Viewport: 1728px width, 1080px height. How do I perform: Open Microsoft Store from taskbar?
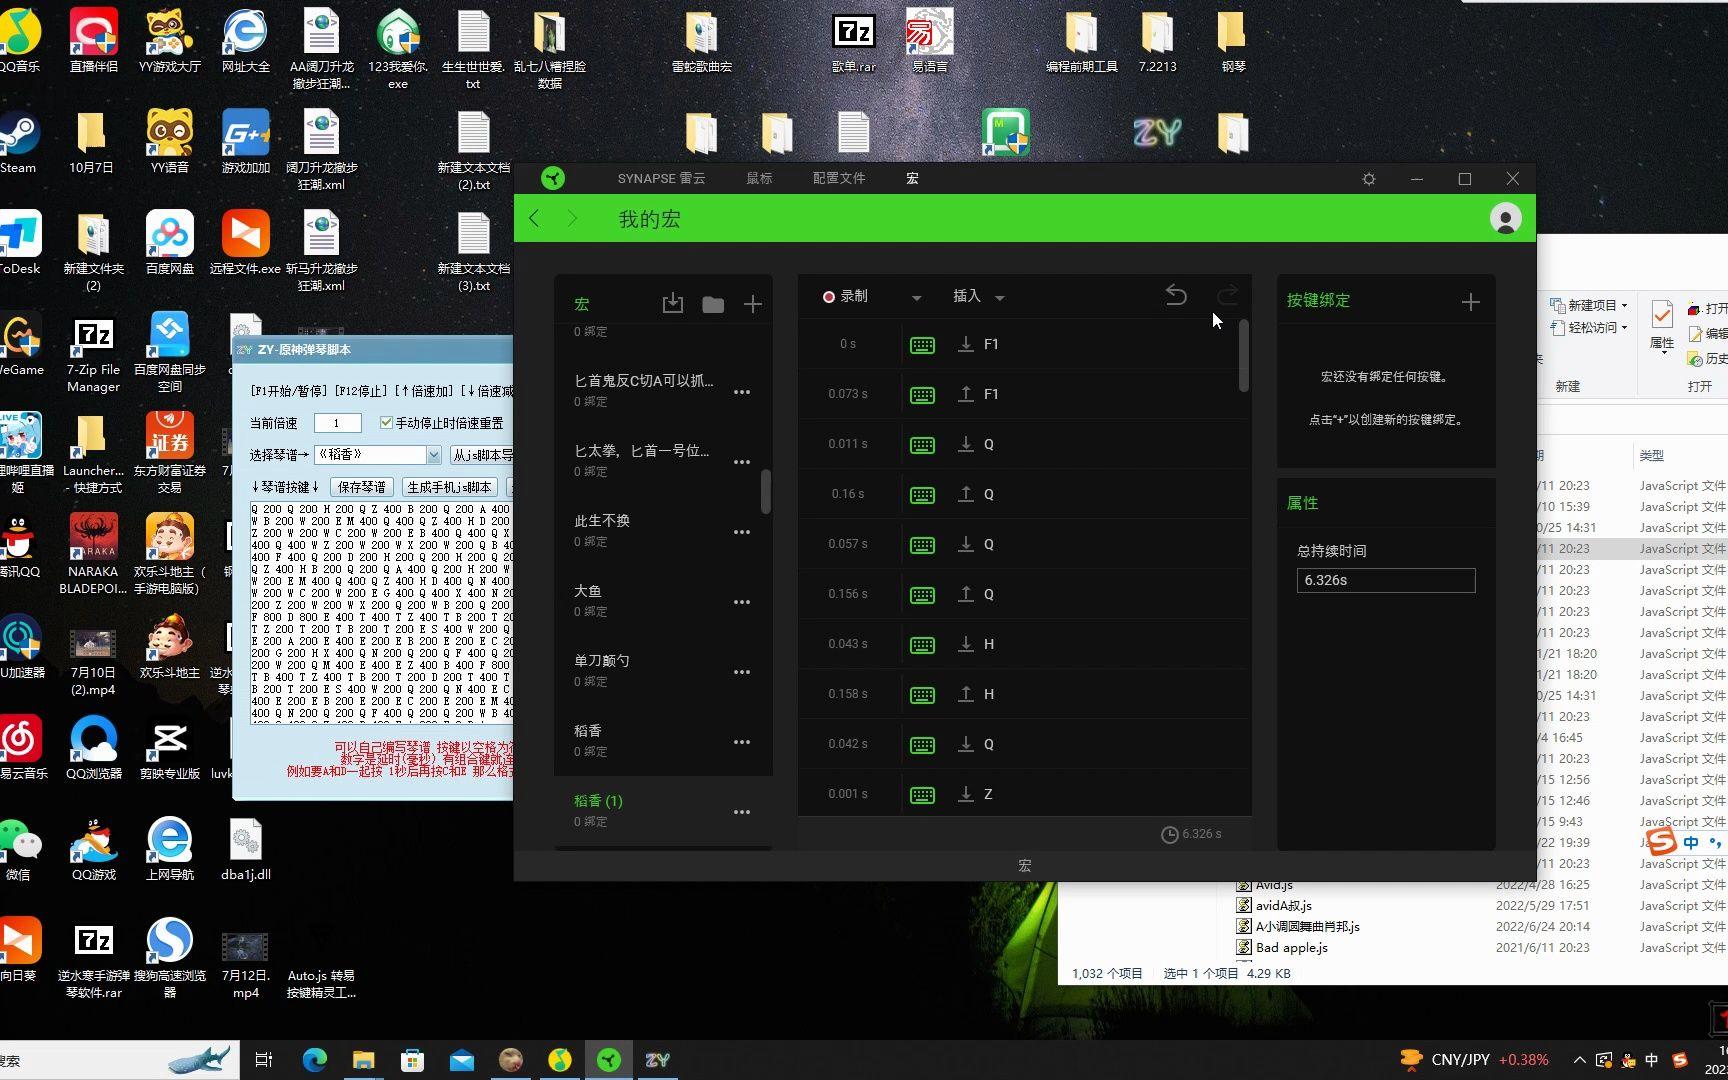[x=412, y=1060]
